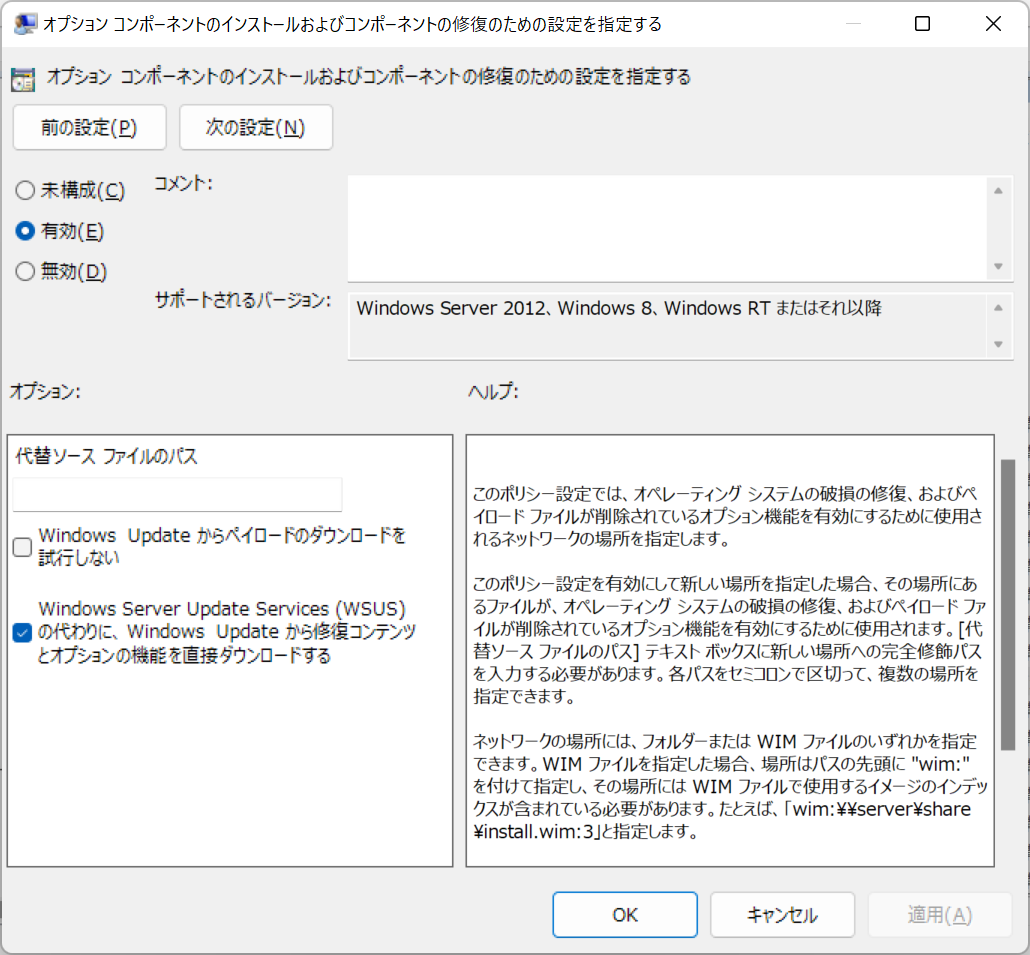Click the サポートされるバージョン: label
Screen dimensions: 1030x955
(x=243, y=300)
